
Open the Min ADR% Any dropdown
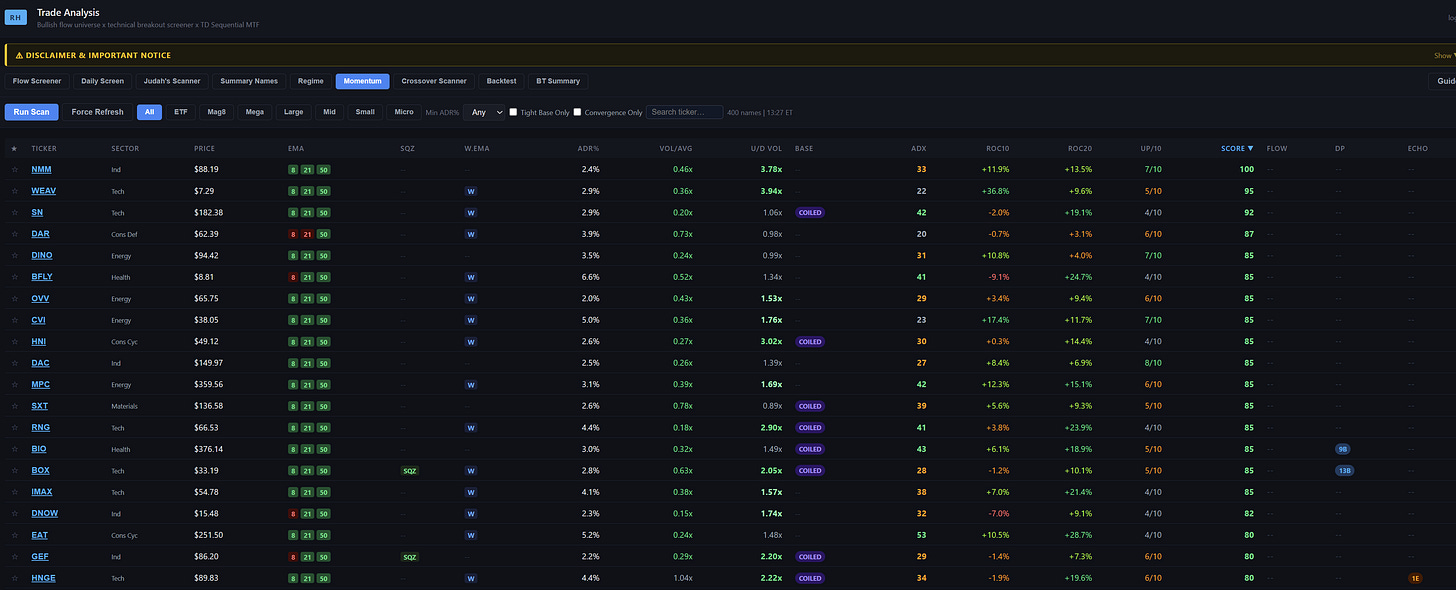[x=483, y=112]
